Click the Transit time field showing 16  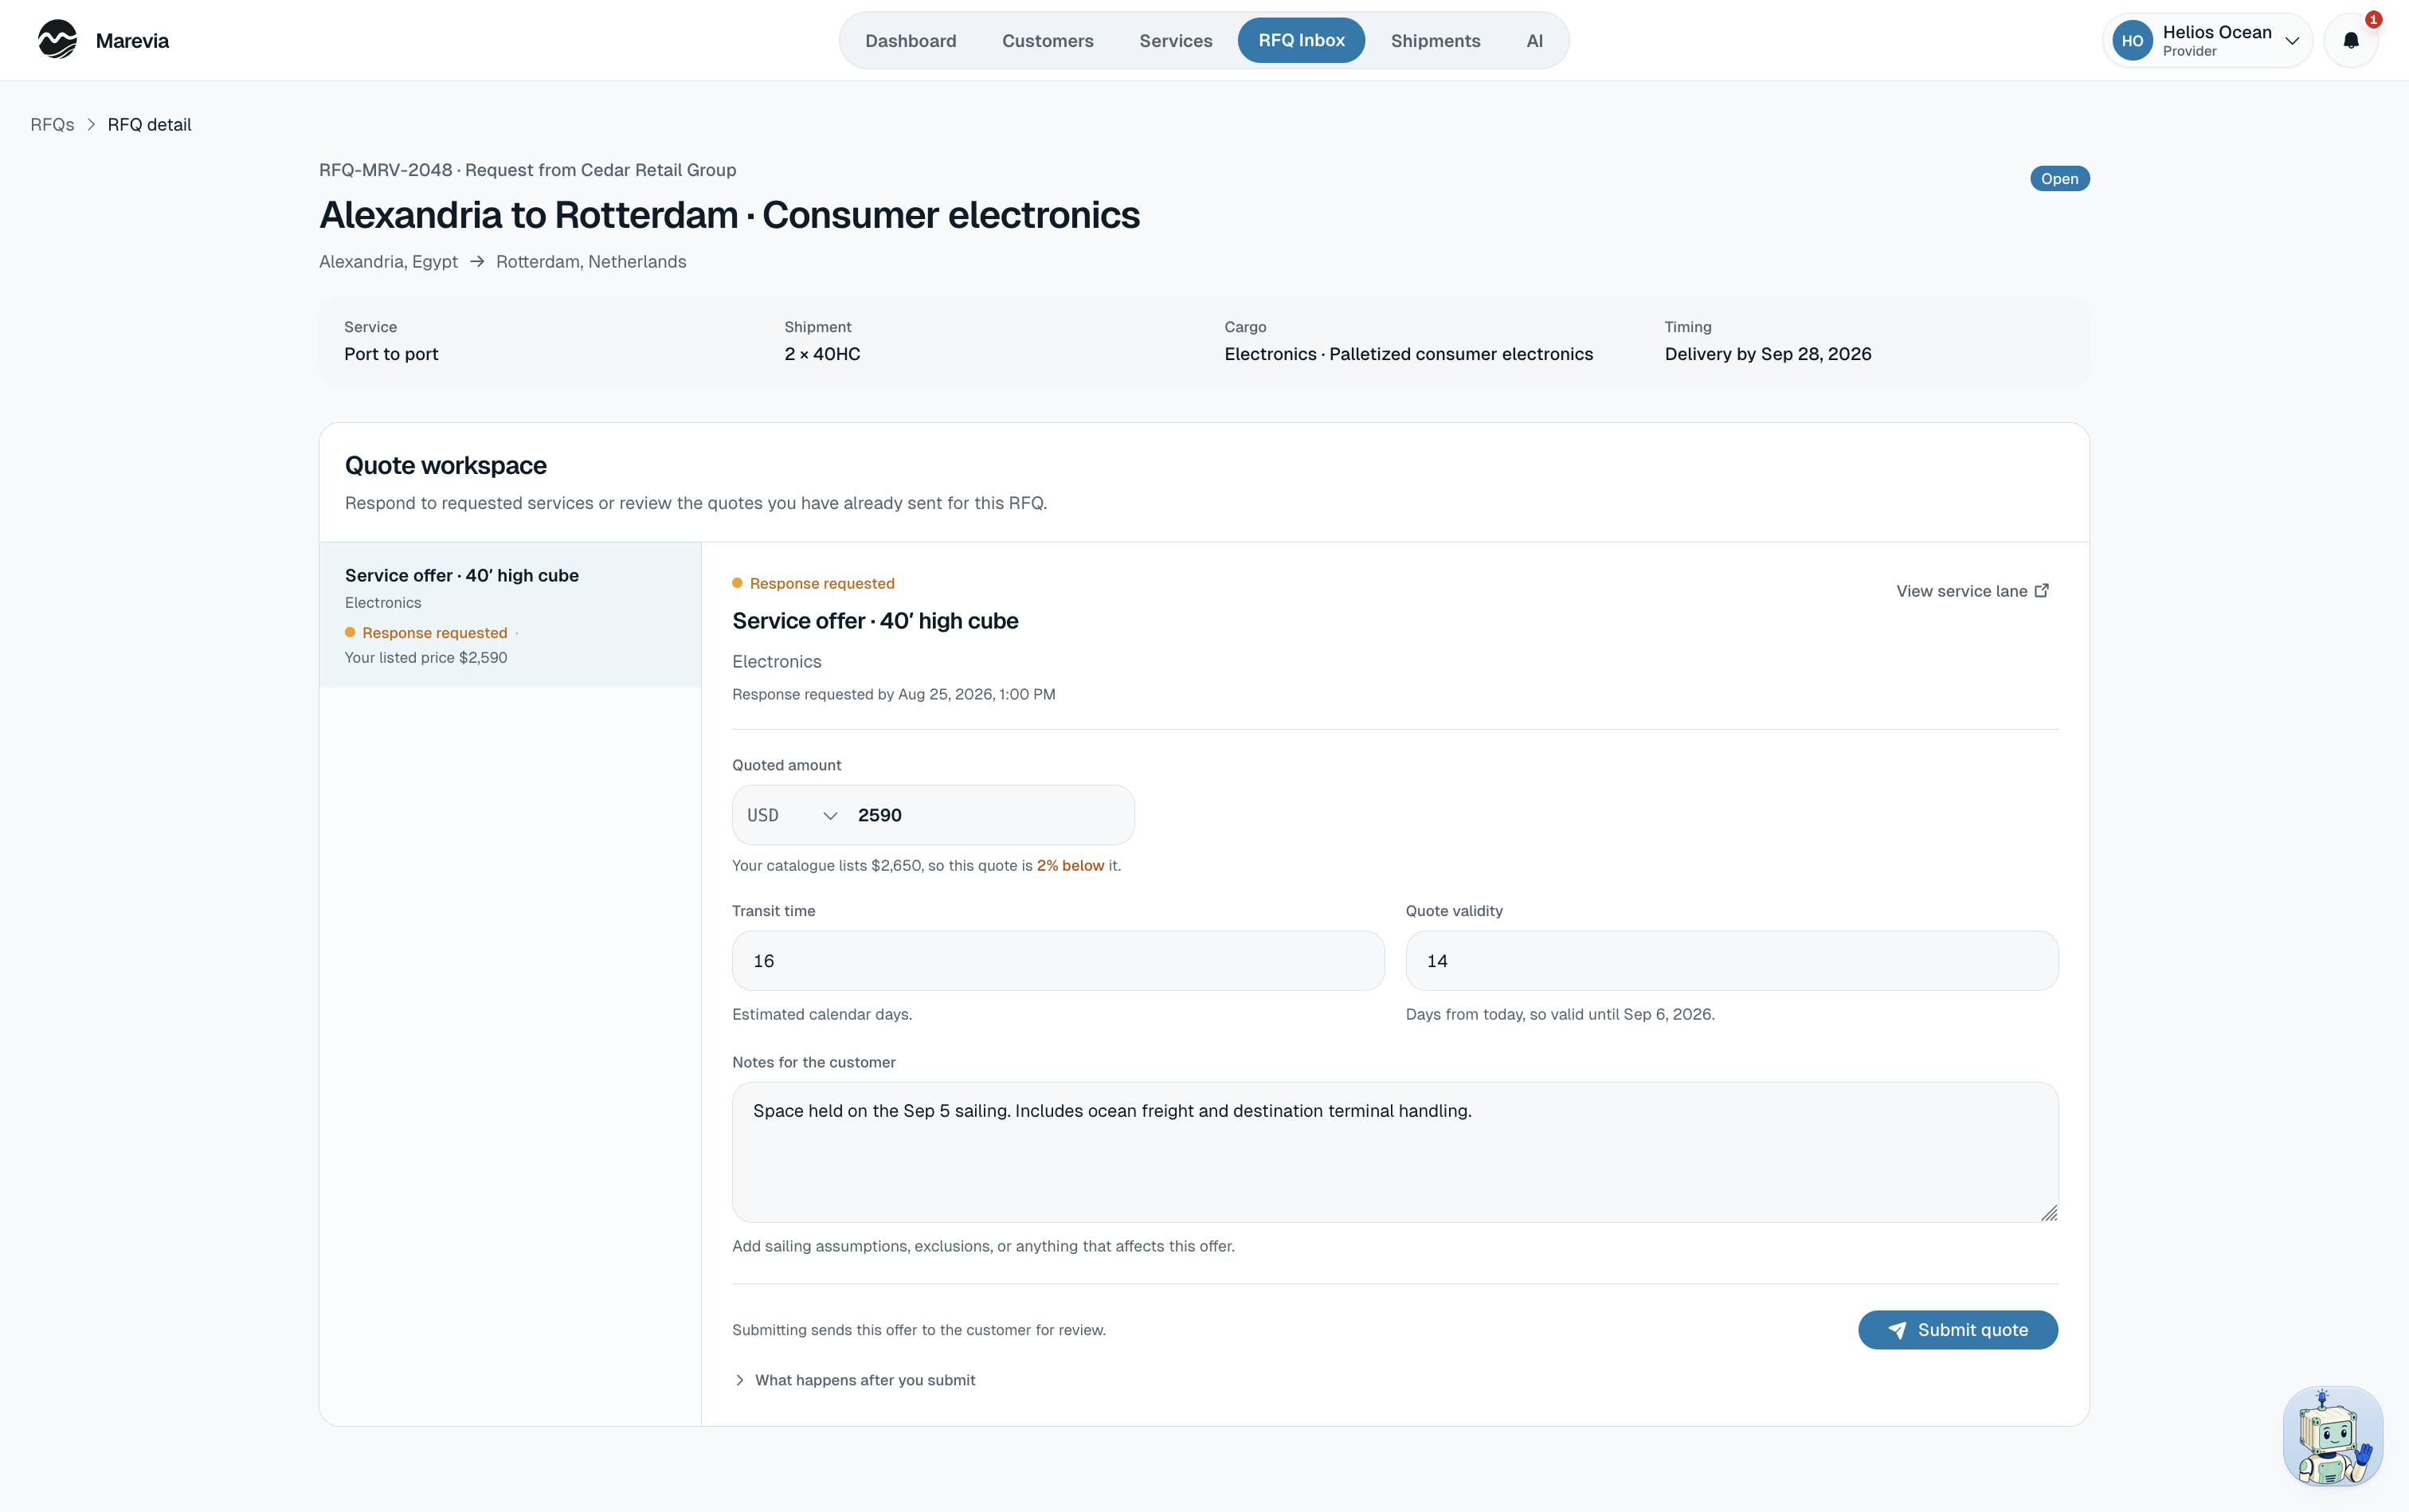(x=1058, y=961)
